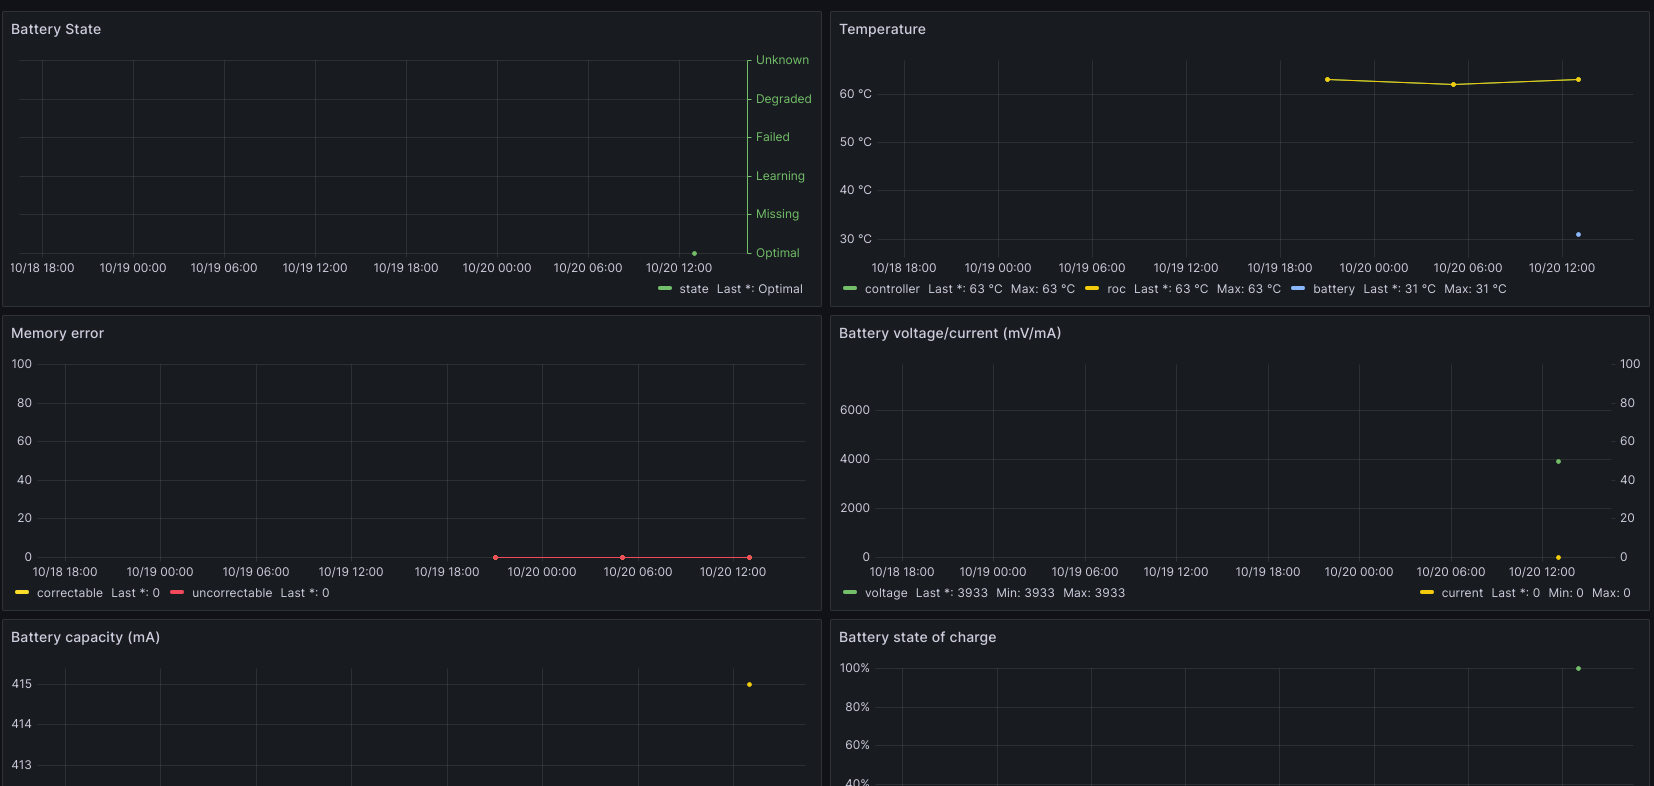Click the blue color swatch beside battery legend
The image size is (1654, 786).
(1298, 289)
